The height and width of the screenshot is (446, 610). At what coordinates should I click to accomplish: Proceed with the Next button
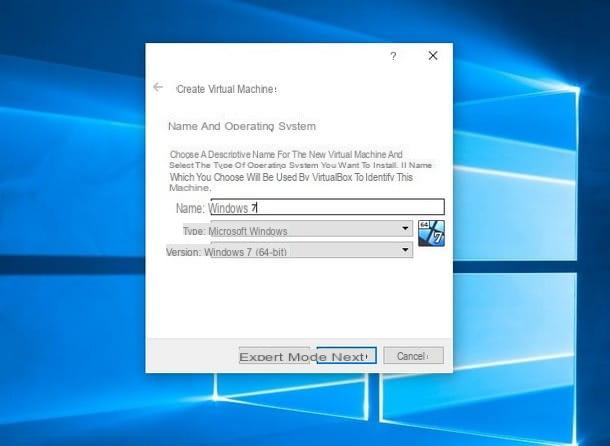(x=347, y=356)
